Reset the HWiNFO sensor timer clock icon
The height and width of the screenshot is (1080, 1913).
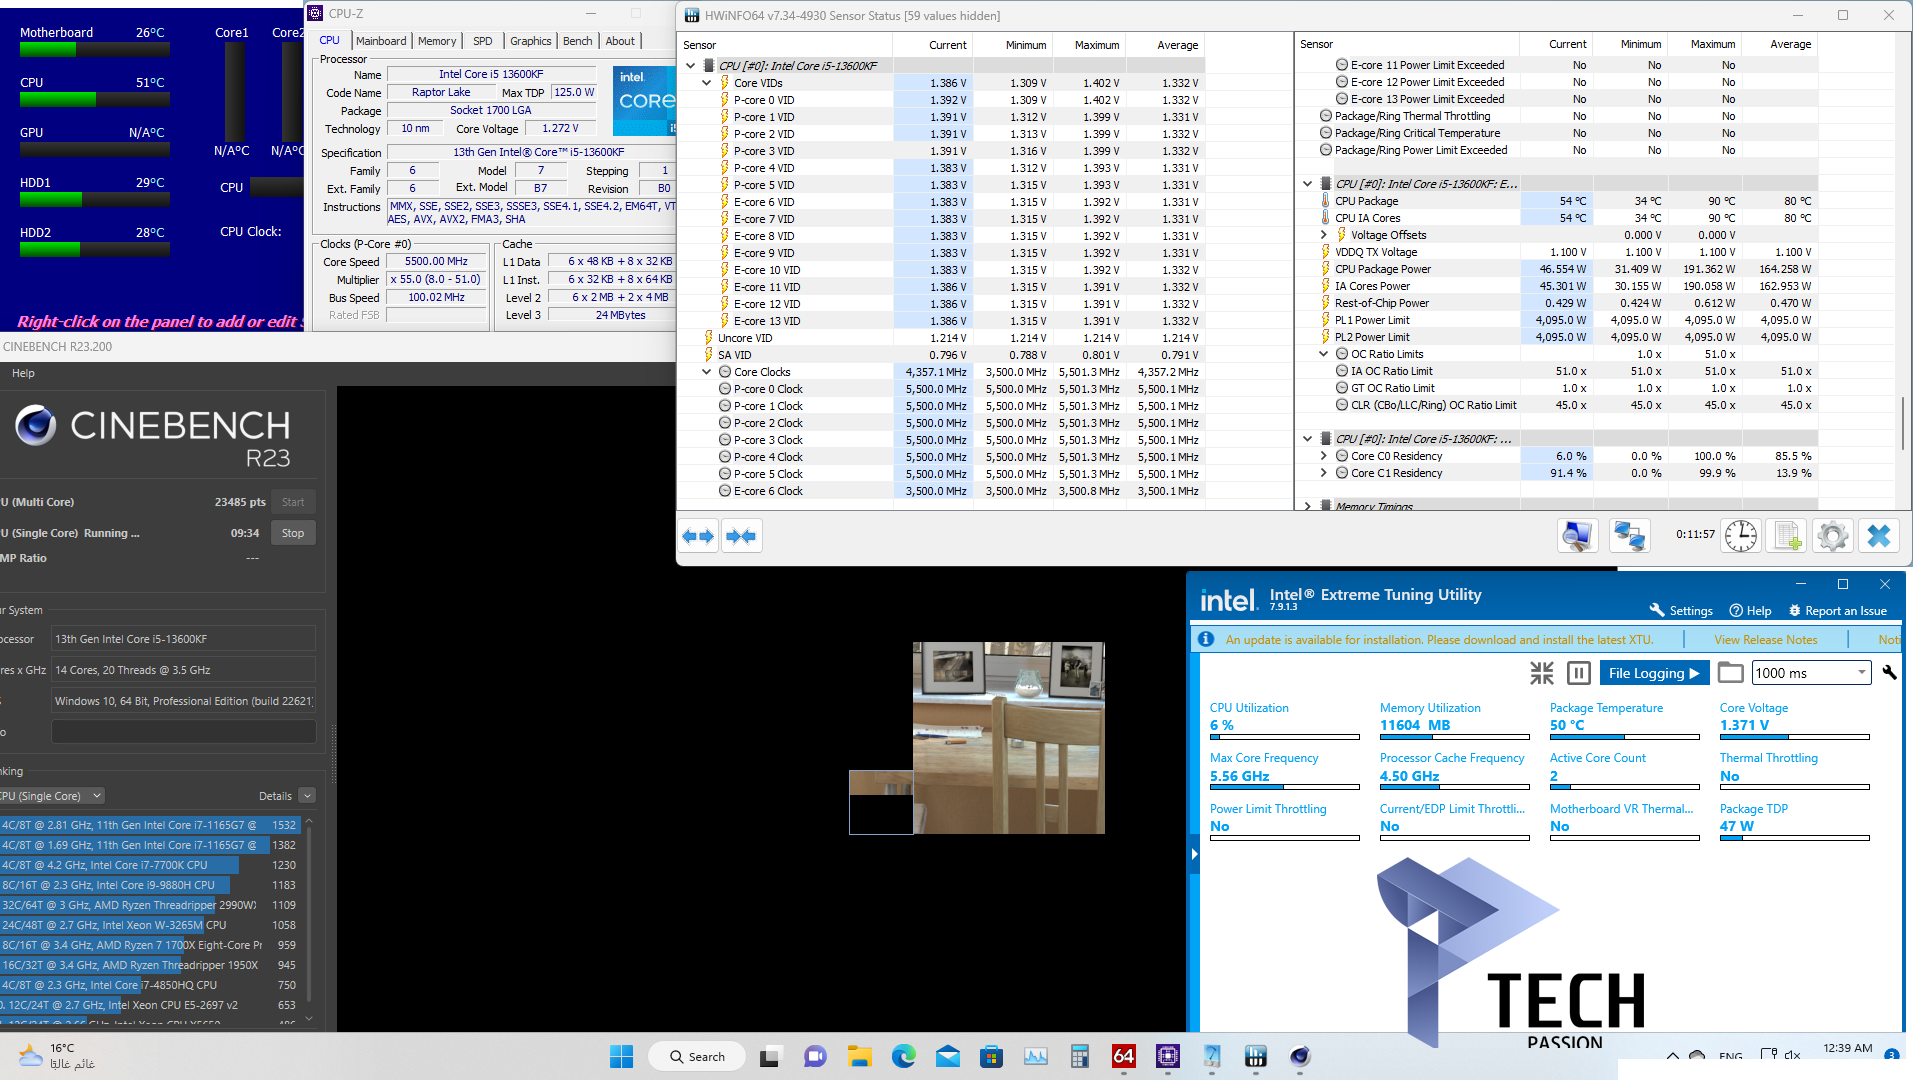[1740, 536]
